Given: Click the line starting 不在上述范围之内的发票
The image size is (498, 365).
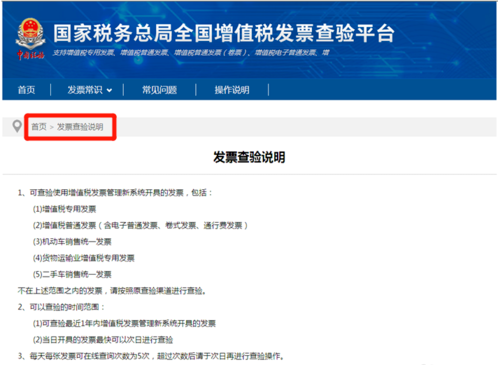Looking at the screenshot, I should point(112,291).
